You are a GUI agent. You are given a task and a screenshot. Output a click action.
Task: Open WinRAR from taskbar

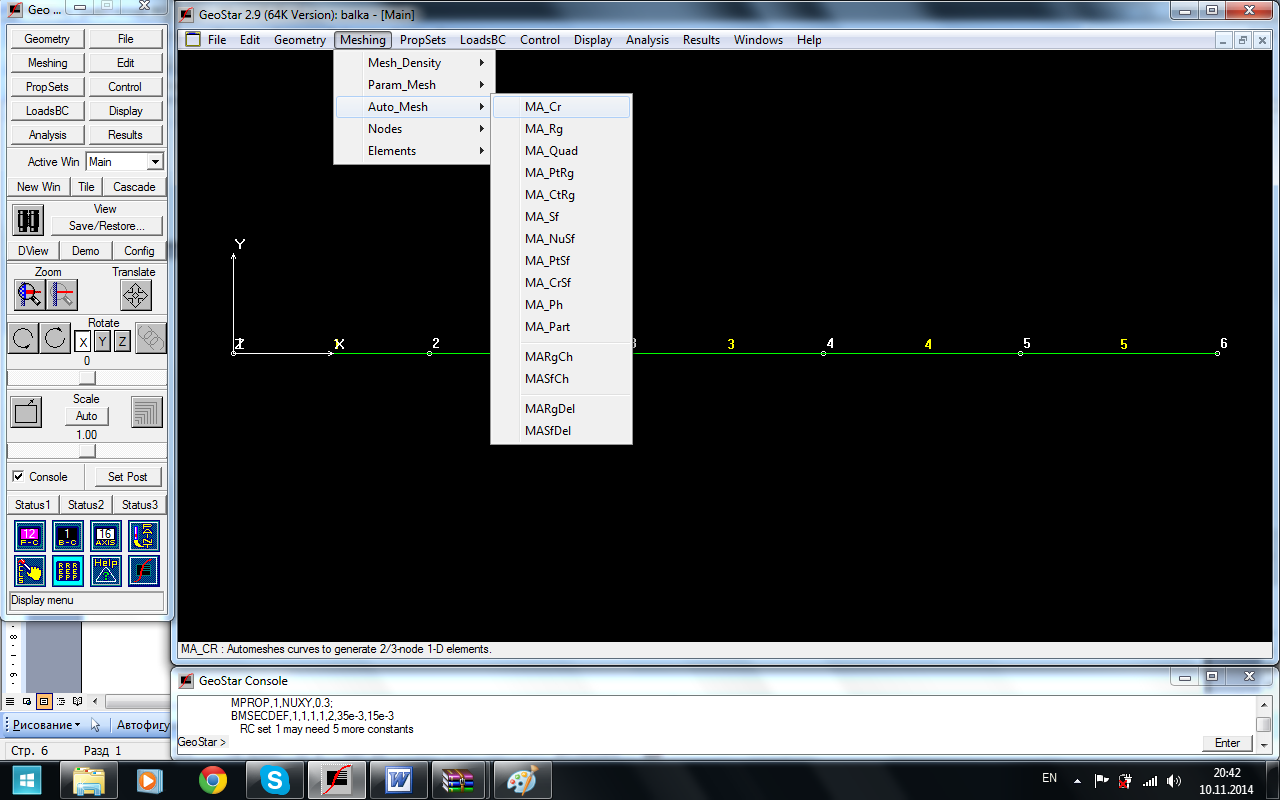pos(460,780)
